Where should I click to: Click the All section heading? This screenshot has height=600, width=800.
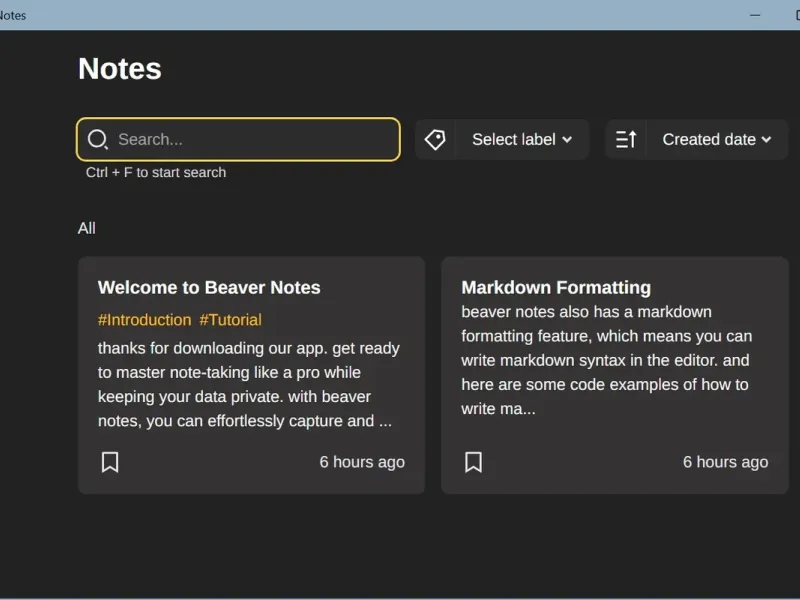(87, 229)
